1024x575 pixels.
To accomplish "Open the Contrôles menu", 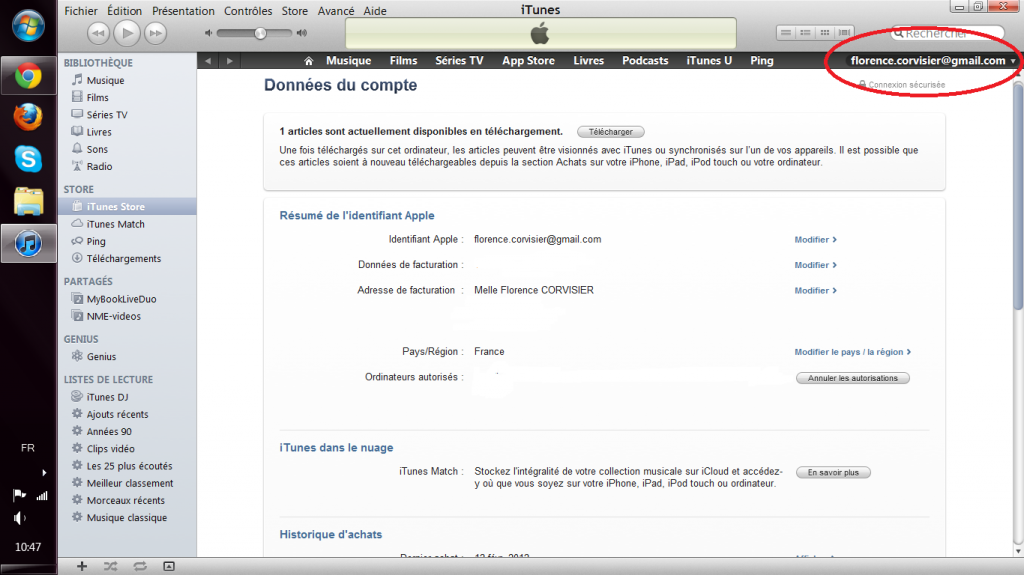I will [x=248, y=10].
